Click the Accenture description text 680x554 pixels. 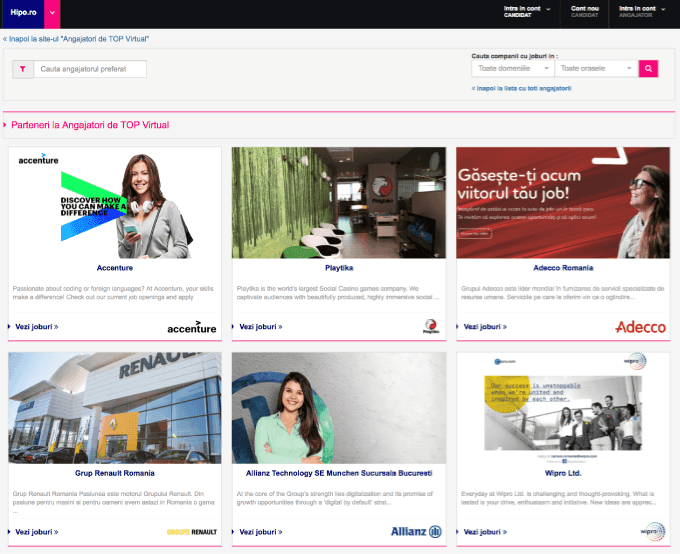pos(113,293)
